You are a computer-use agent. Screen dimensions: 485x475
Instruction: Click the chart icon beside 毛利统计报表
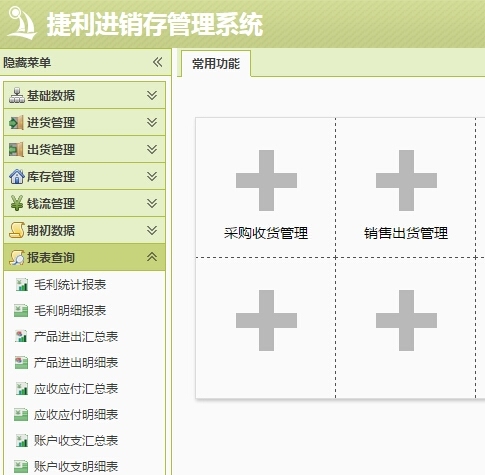22,285
